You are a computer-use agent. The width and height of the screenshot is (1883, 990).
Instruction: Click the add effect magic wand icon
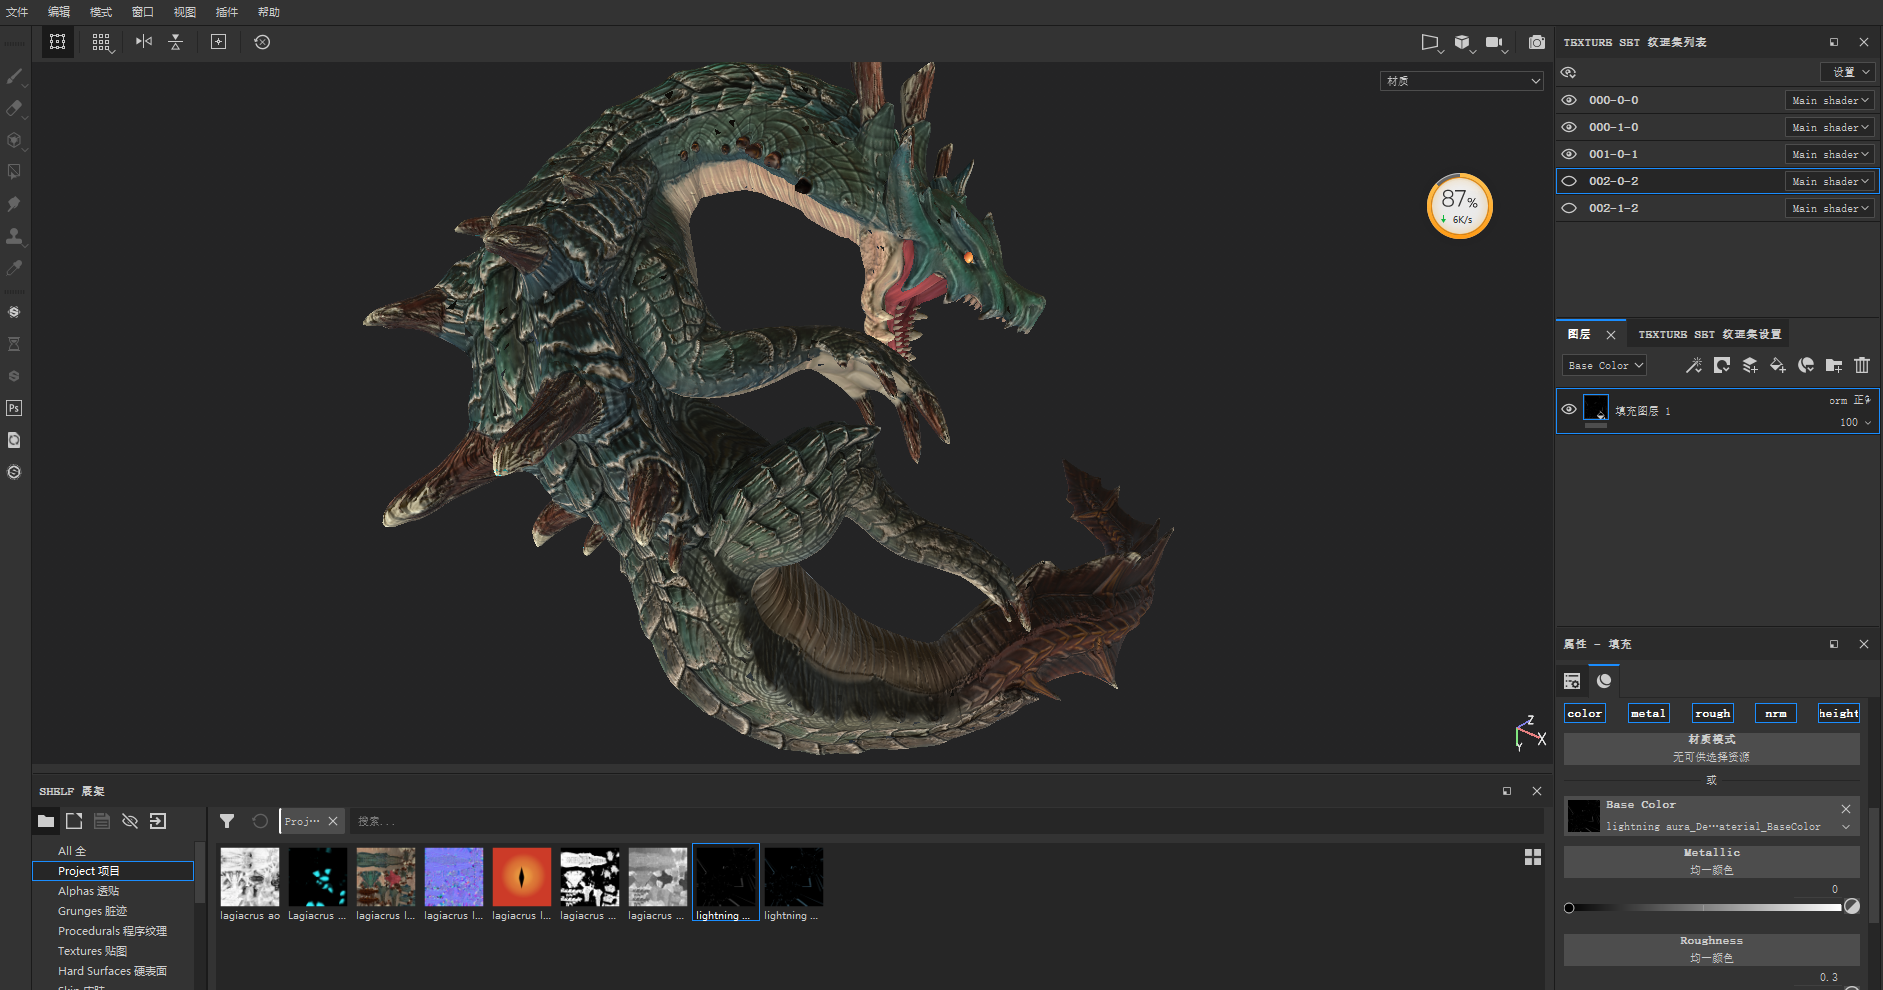[x=1694, y=365]
